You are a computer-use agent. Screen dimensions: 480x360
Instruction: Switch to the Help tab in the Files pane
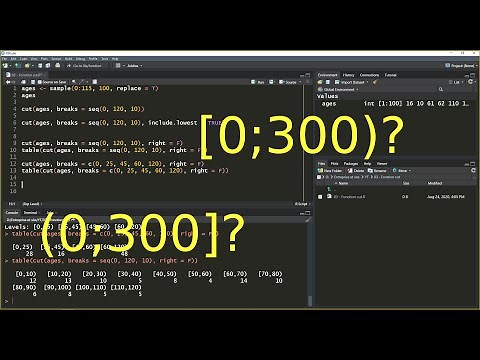tap(367, 163)
